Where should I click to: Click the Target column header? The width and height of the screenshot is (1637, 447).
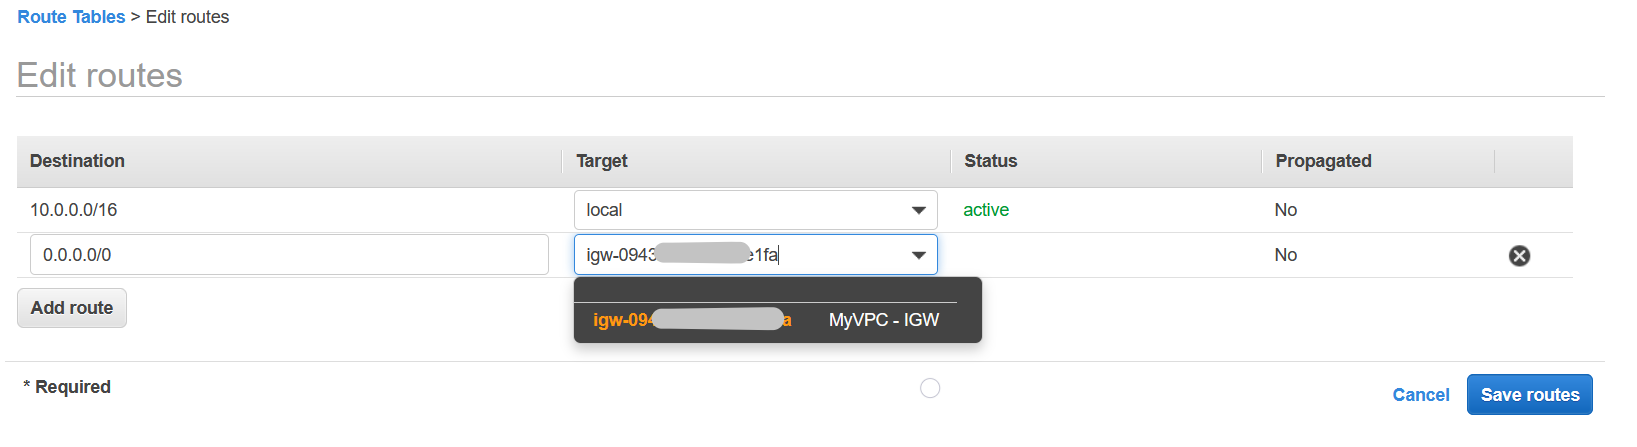[x=602, y=161]
